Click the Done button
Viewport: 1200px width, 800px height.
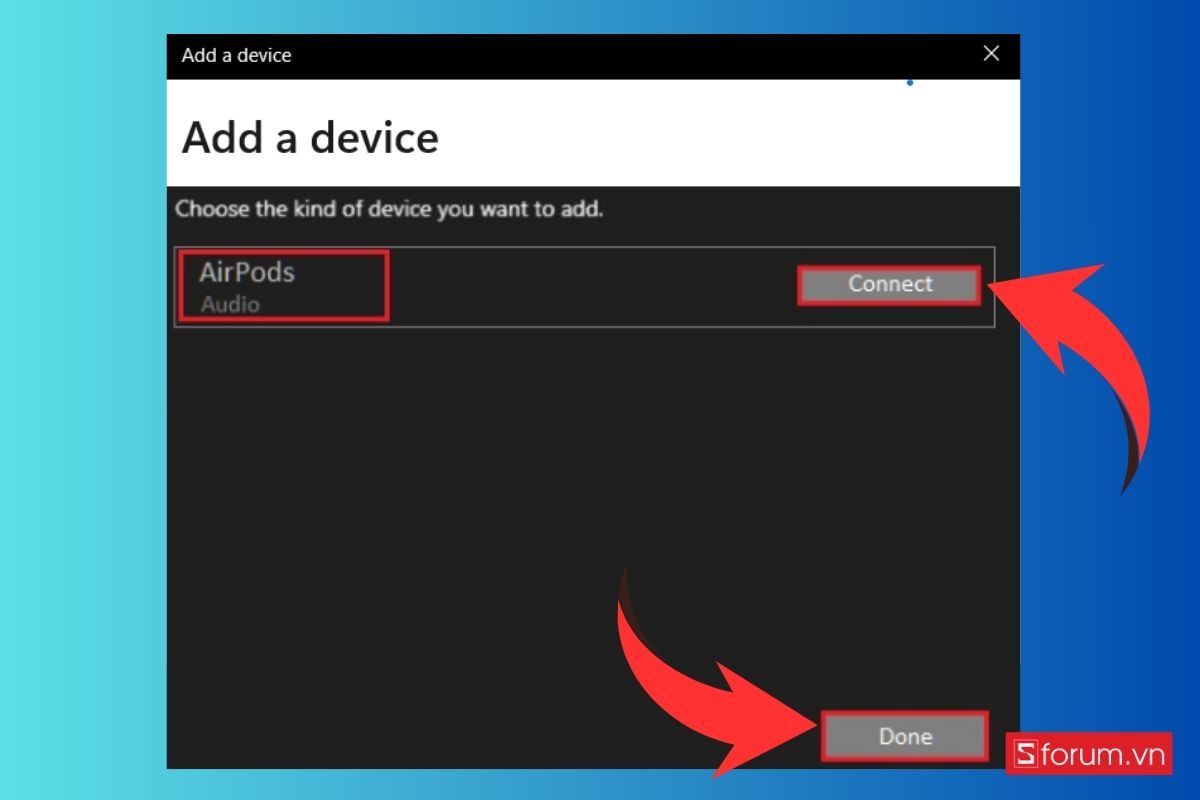[905, 737]
